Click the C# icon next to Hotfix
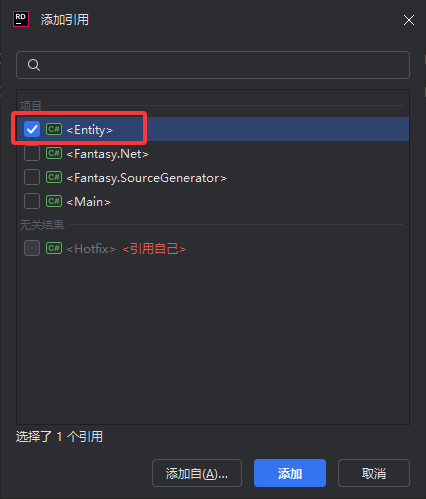The height and width of the screenshot is (499, 426). pyautogui.click(x=54, y=248)
